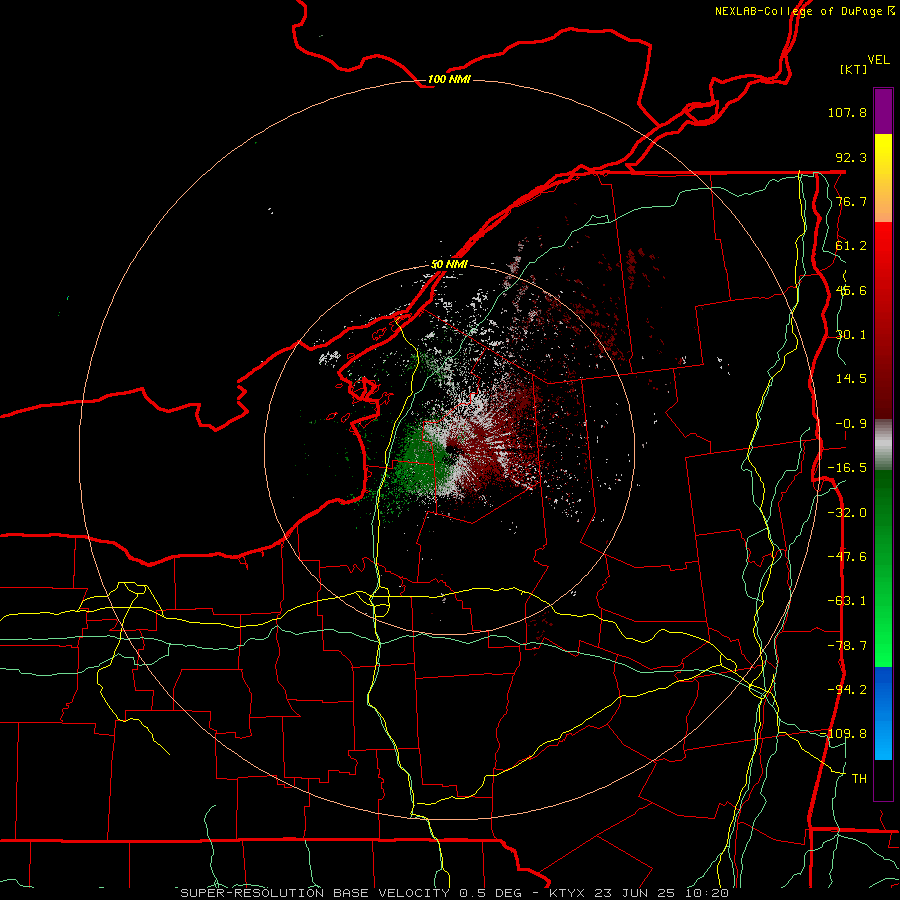Click the SUPER-RESOLUTION BASE VELOCITY caption
The height and width of the screenshot is (900, 900).
(x=455, y=893)
